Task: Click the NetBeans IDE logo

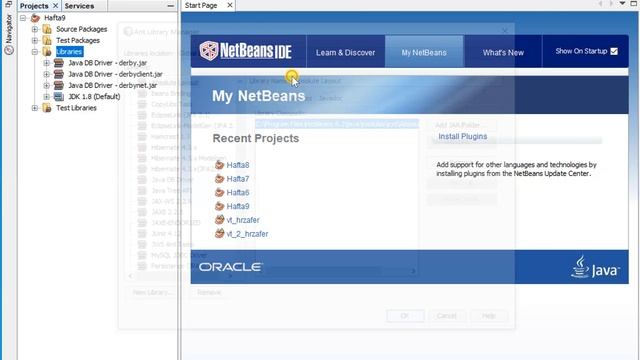Action: click(x=245, y=51)
